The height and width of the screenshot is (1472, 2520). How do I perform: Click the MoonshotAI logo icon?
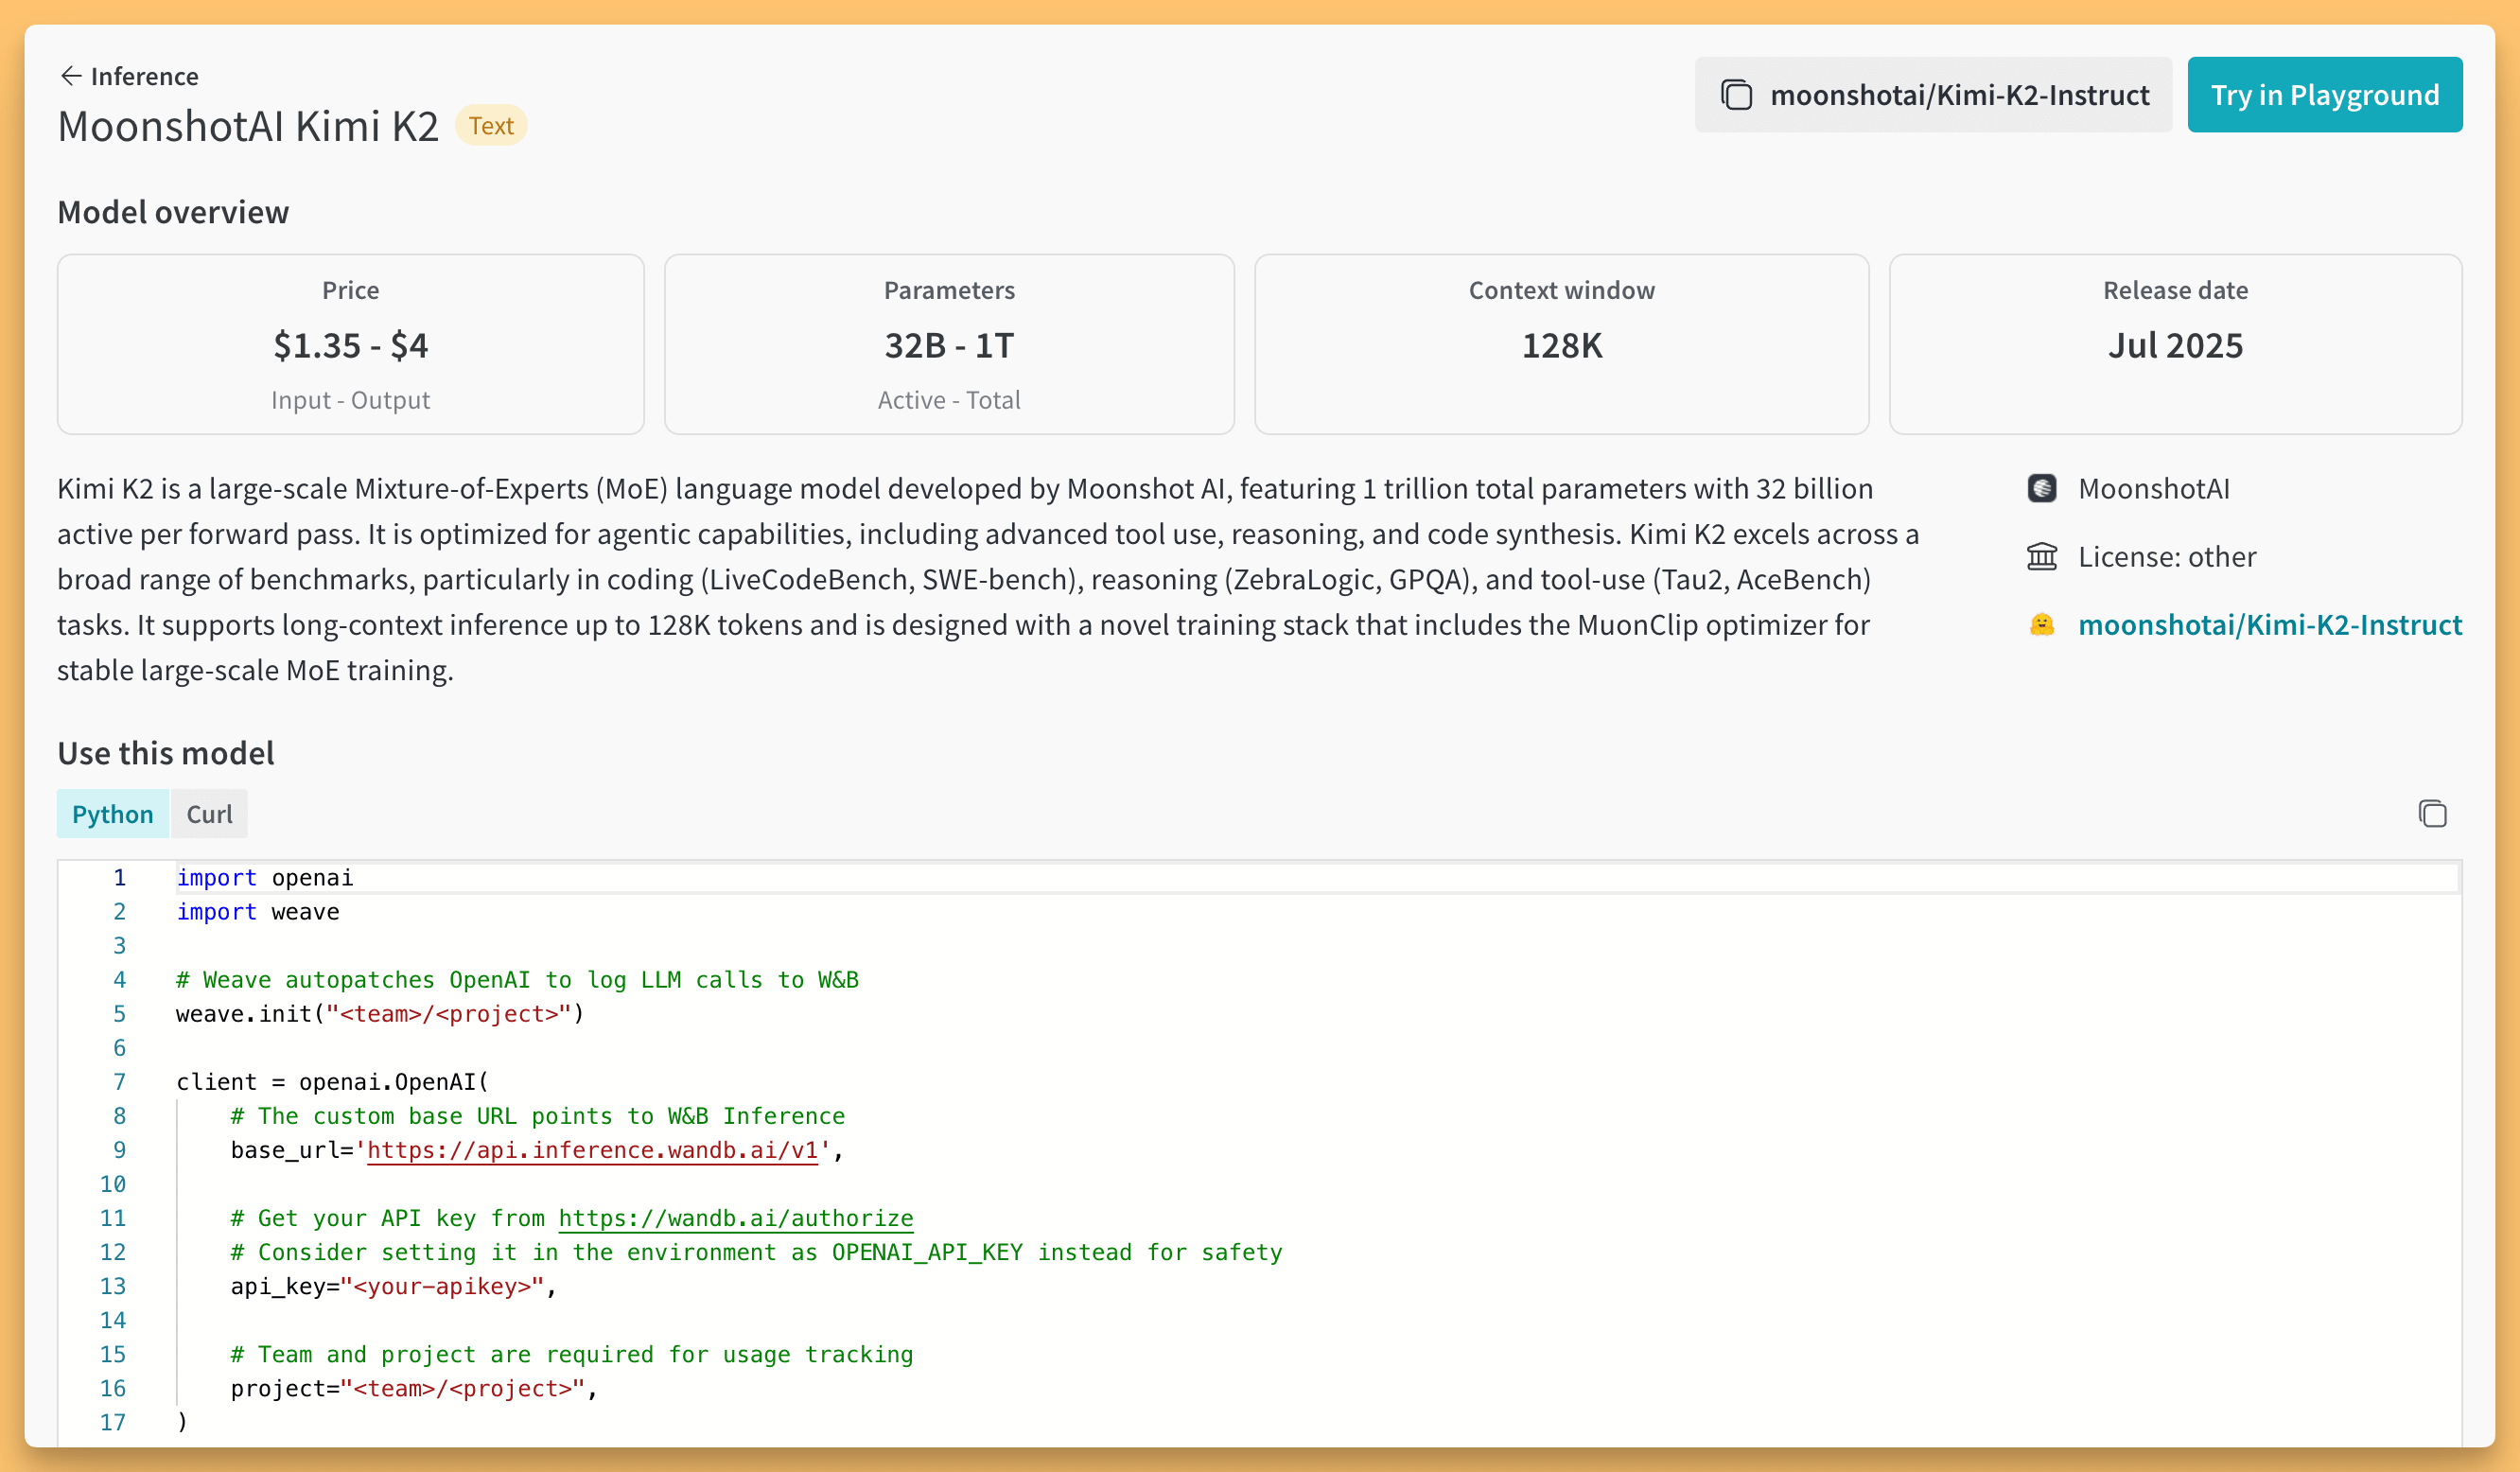[x=2041, y=488]
